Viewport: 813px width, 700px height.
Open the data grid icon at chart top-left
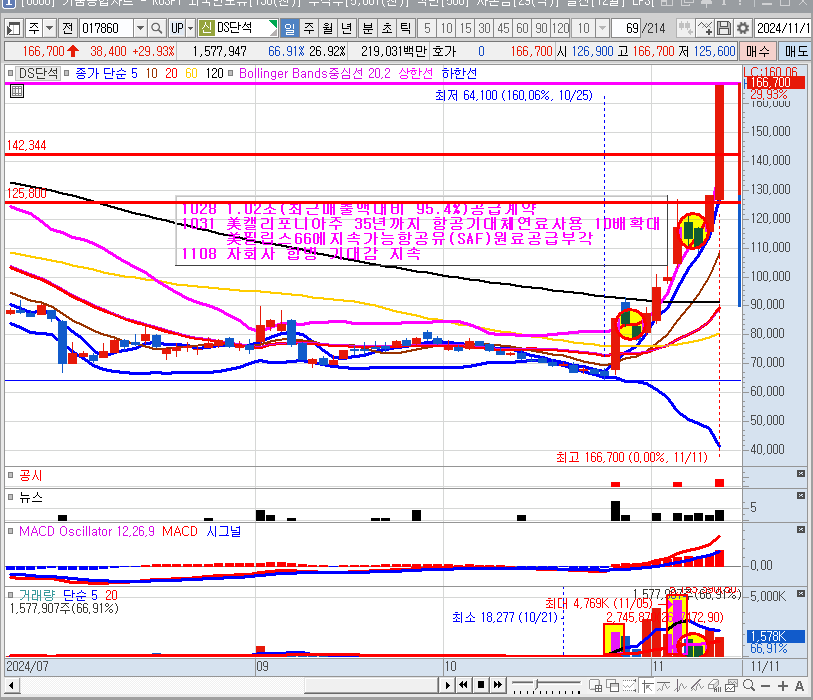(x=16, y=91)
